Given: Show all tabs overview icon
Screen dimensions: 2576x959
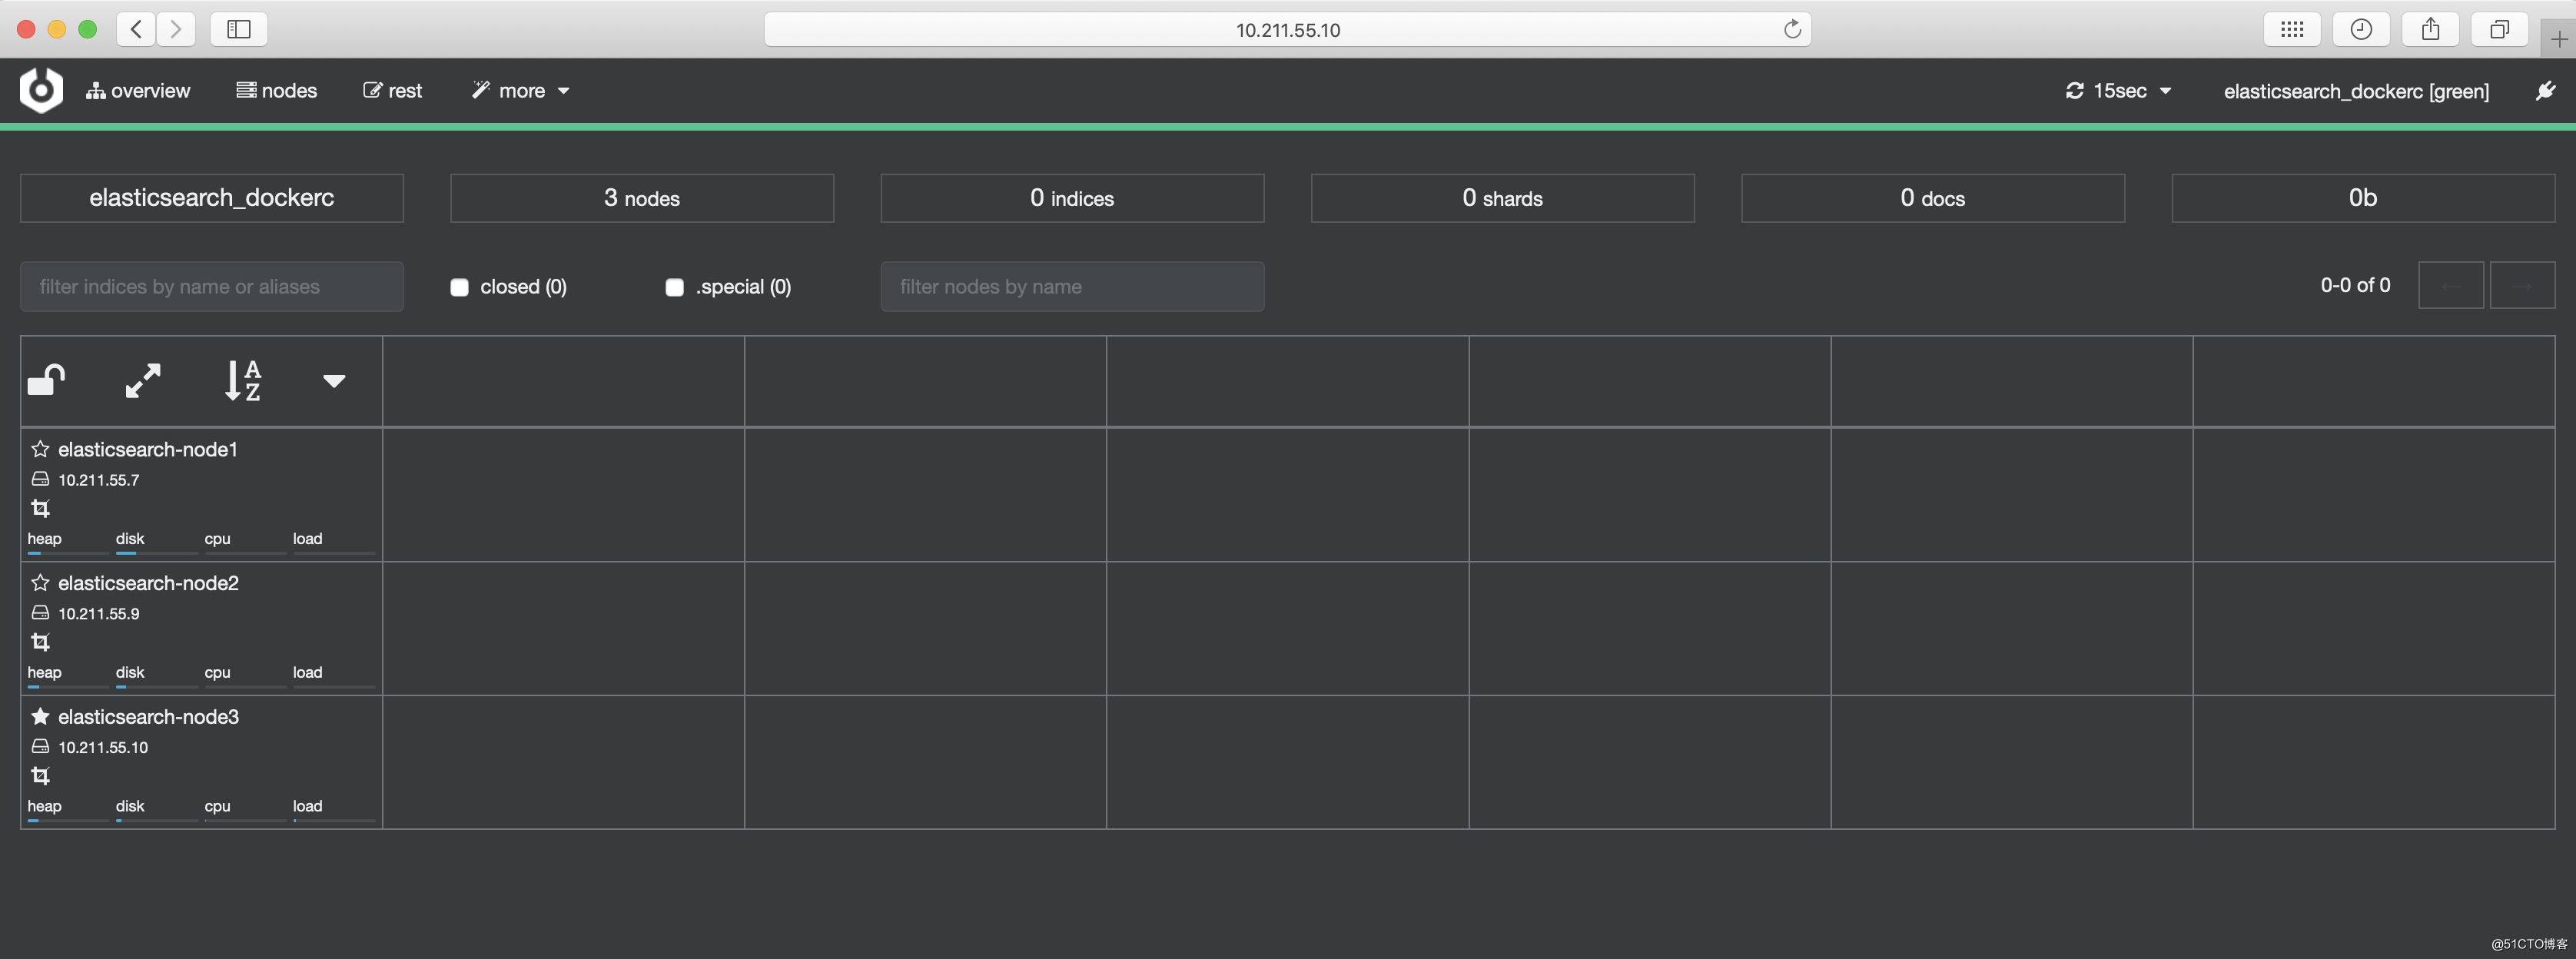Looking at the screenshot, I should click(x=2499, y=29).
